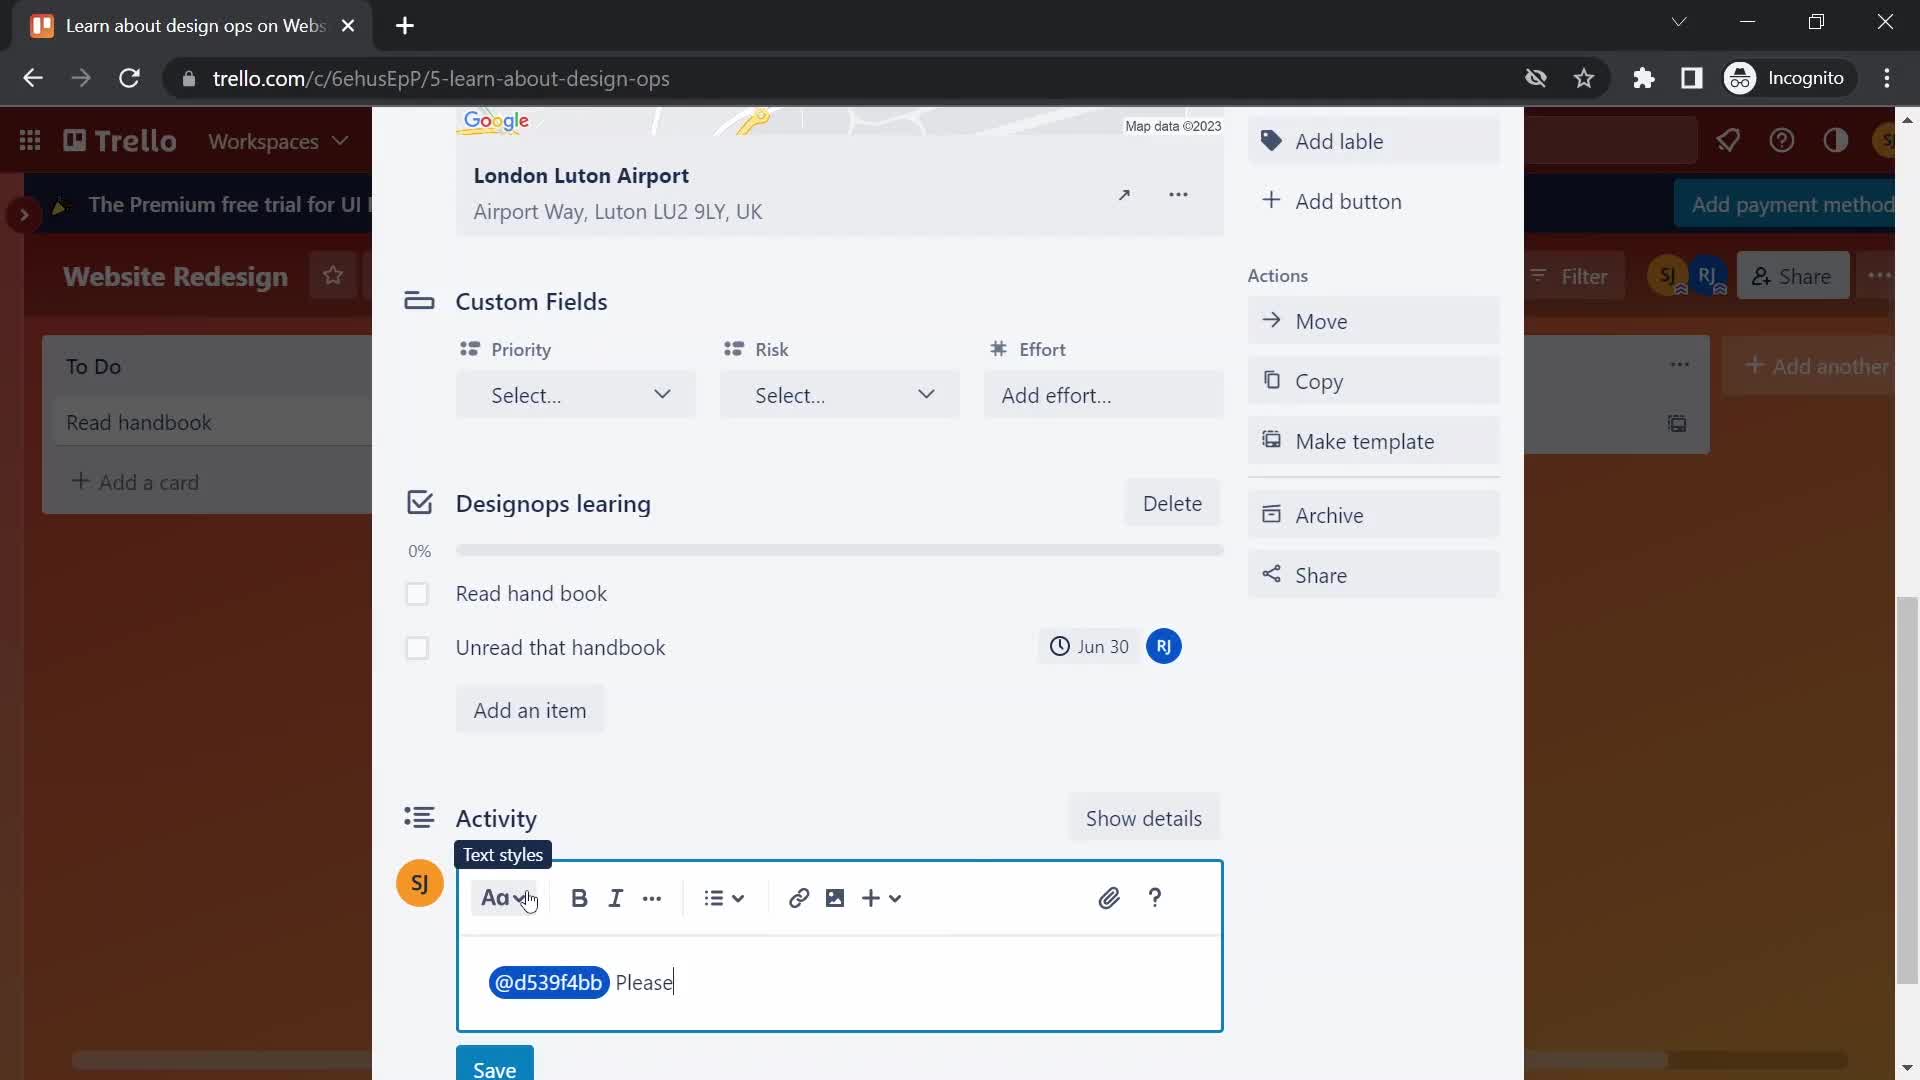Viewport: 1920px width, 1080px height.
Task: Open location options ellipsis menu
Action: 1179,195
